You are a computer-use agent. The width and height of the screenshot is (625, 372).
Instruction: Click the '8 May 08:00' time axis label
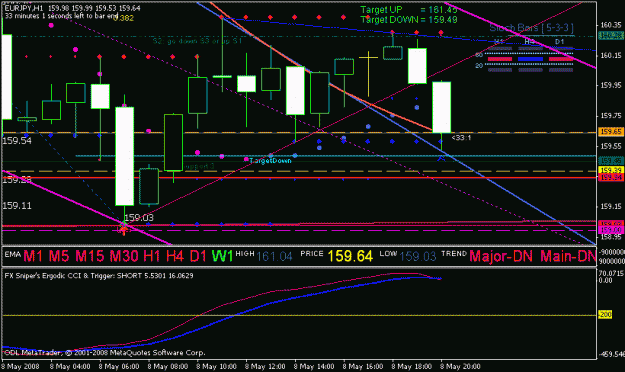167,366
